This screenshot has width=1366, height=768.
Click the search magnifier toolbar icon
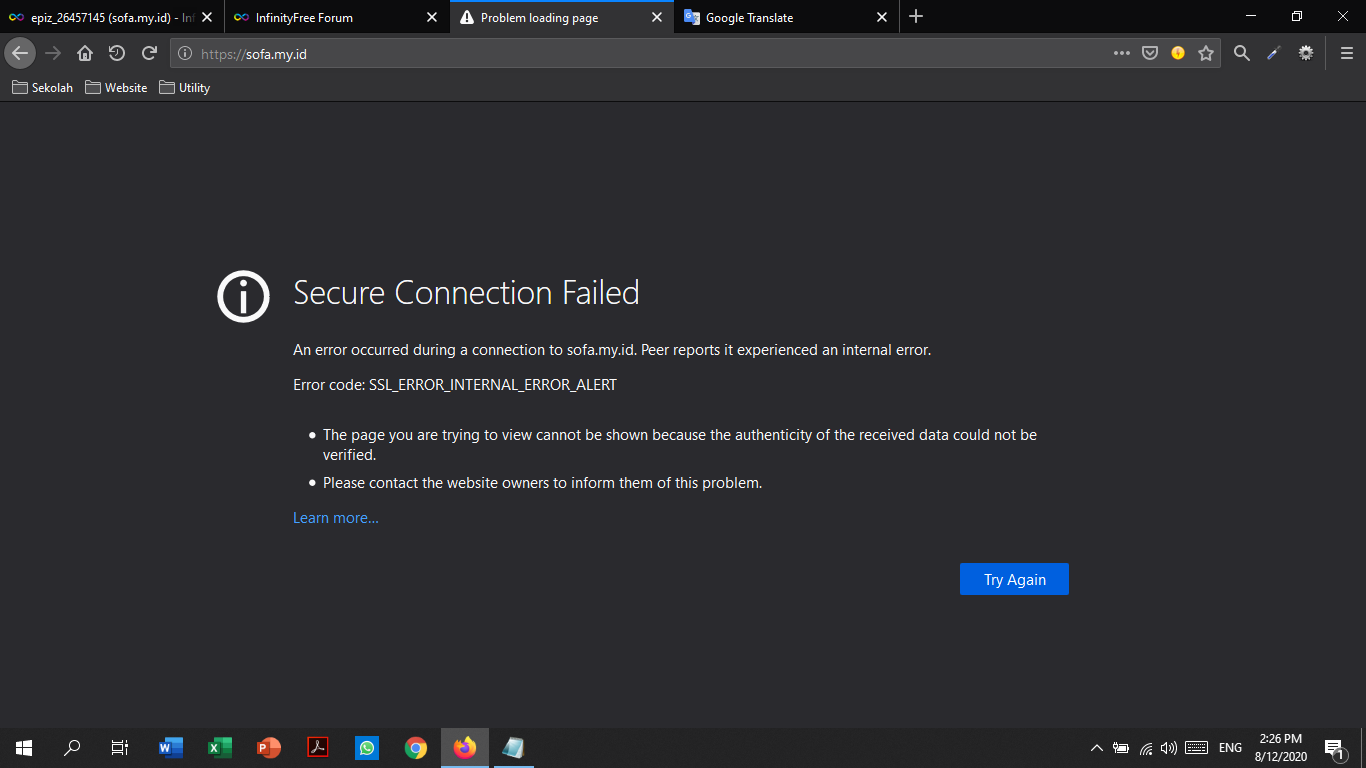coord(1241,54)
